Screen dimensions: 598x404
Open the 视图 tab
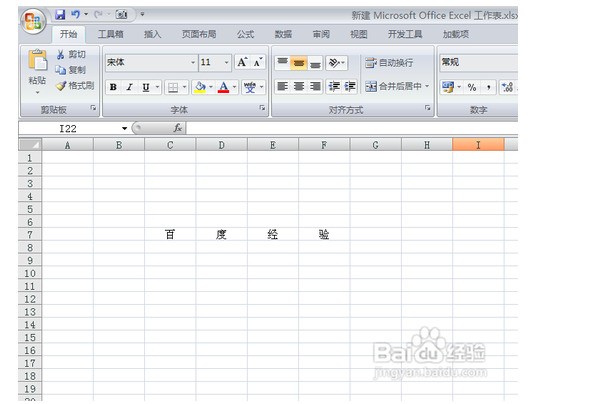click(359, 34)
